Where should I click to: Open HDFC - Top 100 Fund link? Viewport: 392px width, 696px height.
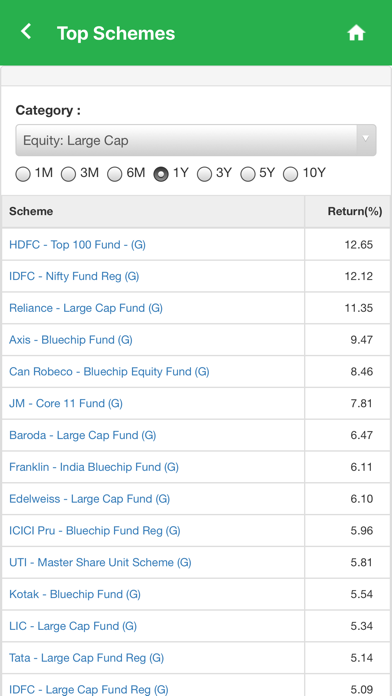coord(77,245)
